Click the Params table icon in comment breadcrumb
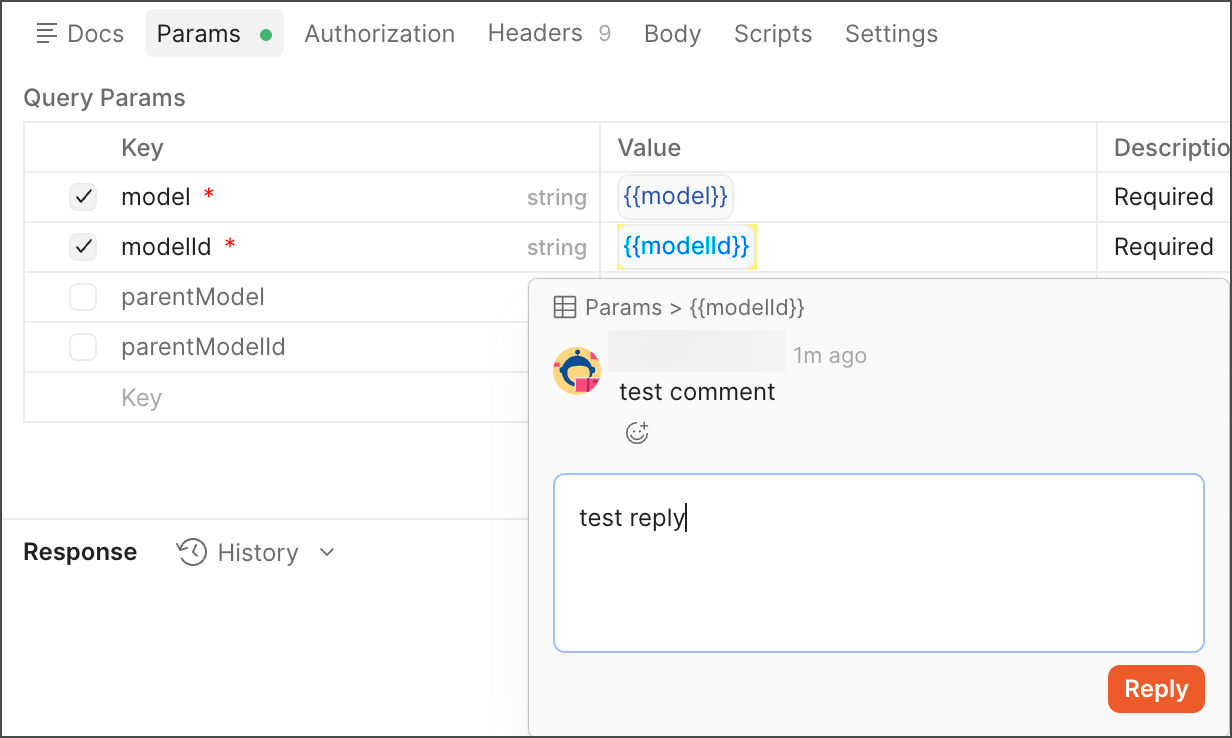 (565, 307)
